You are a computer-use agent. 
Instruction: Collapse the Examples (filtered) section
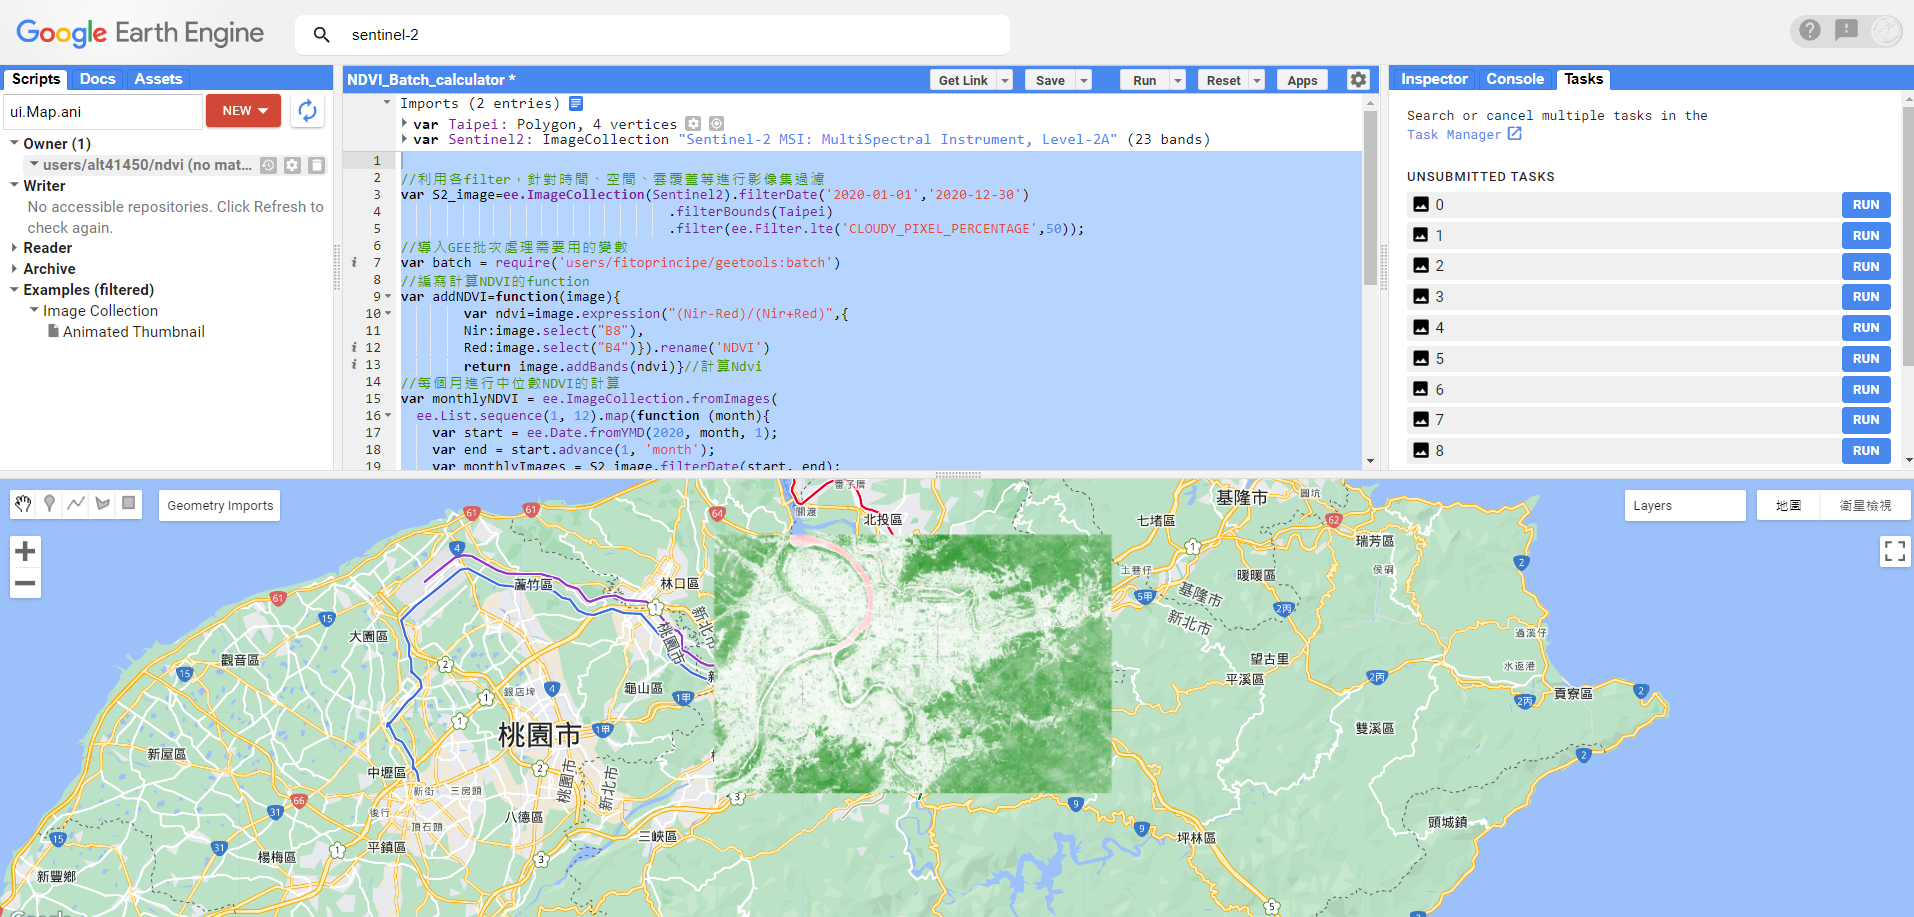[x=13, y=289]
